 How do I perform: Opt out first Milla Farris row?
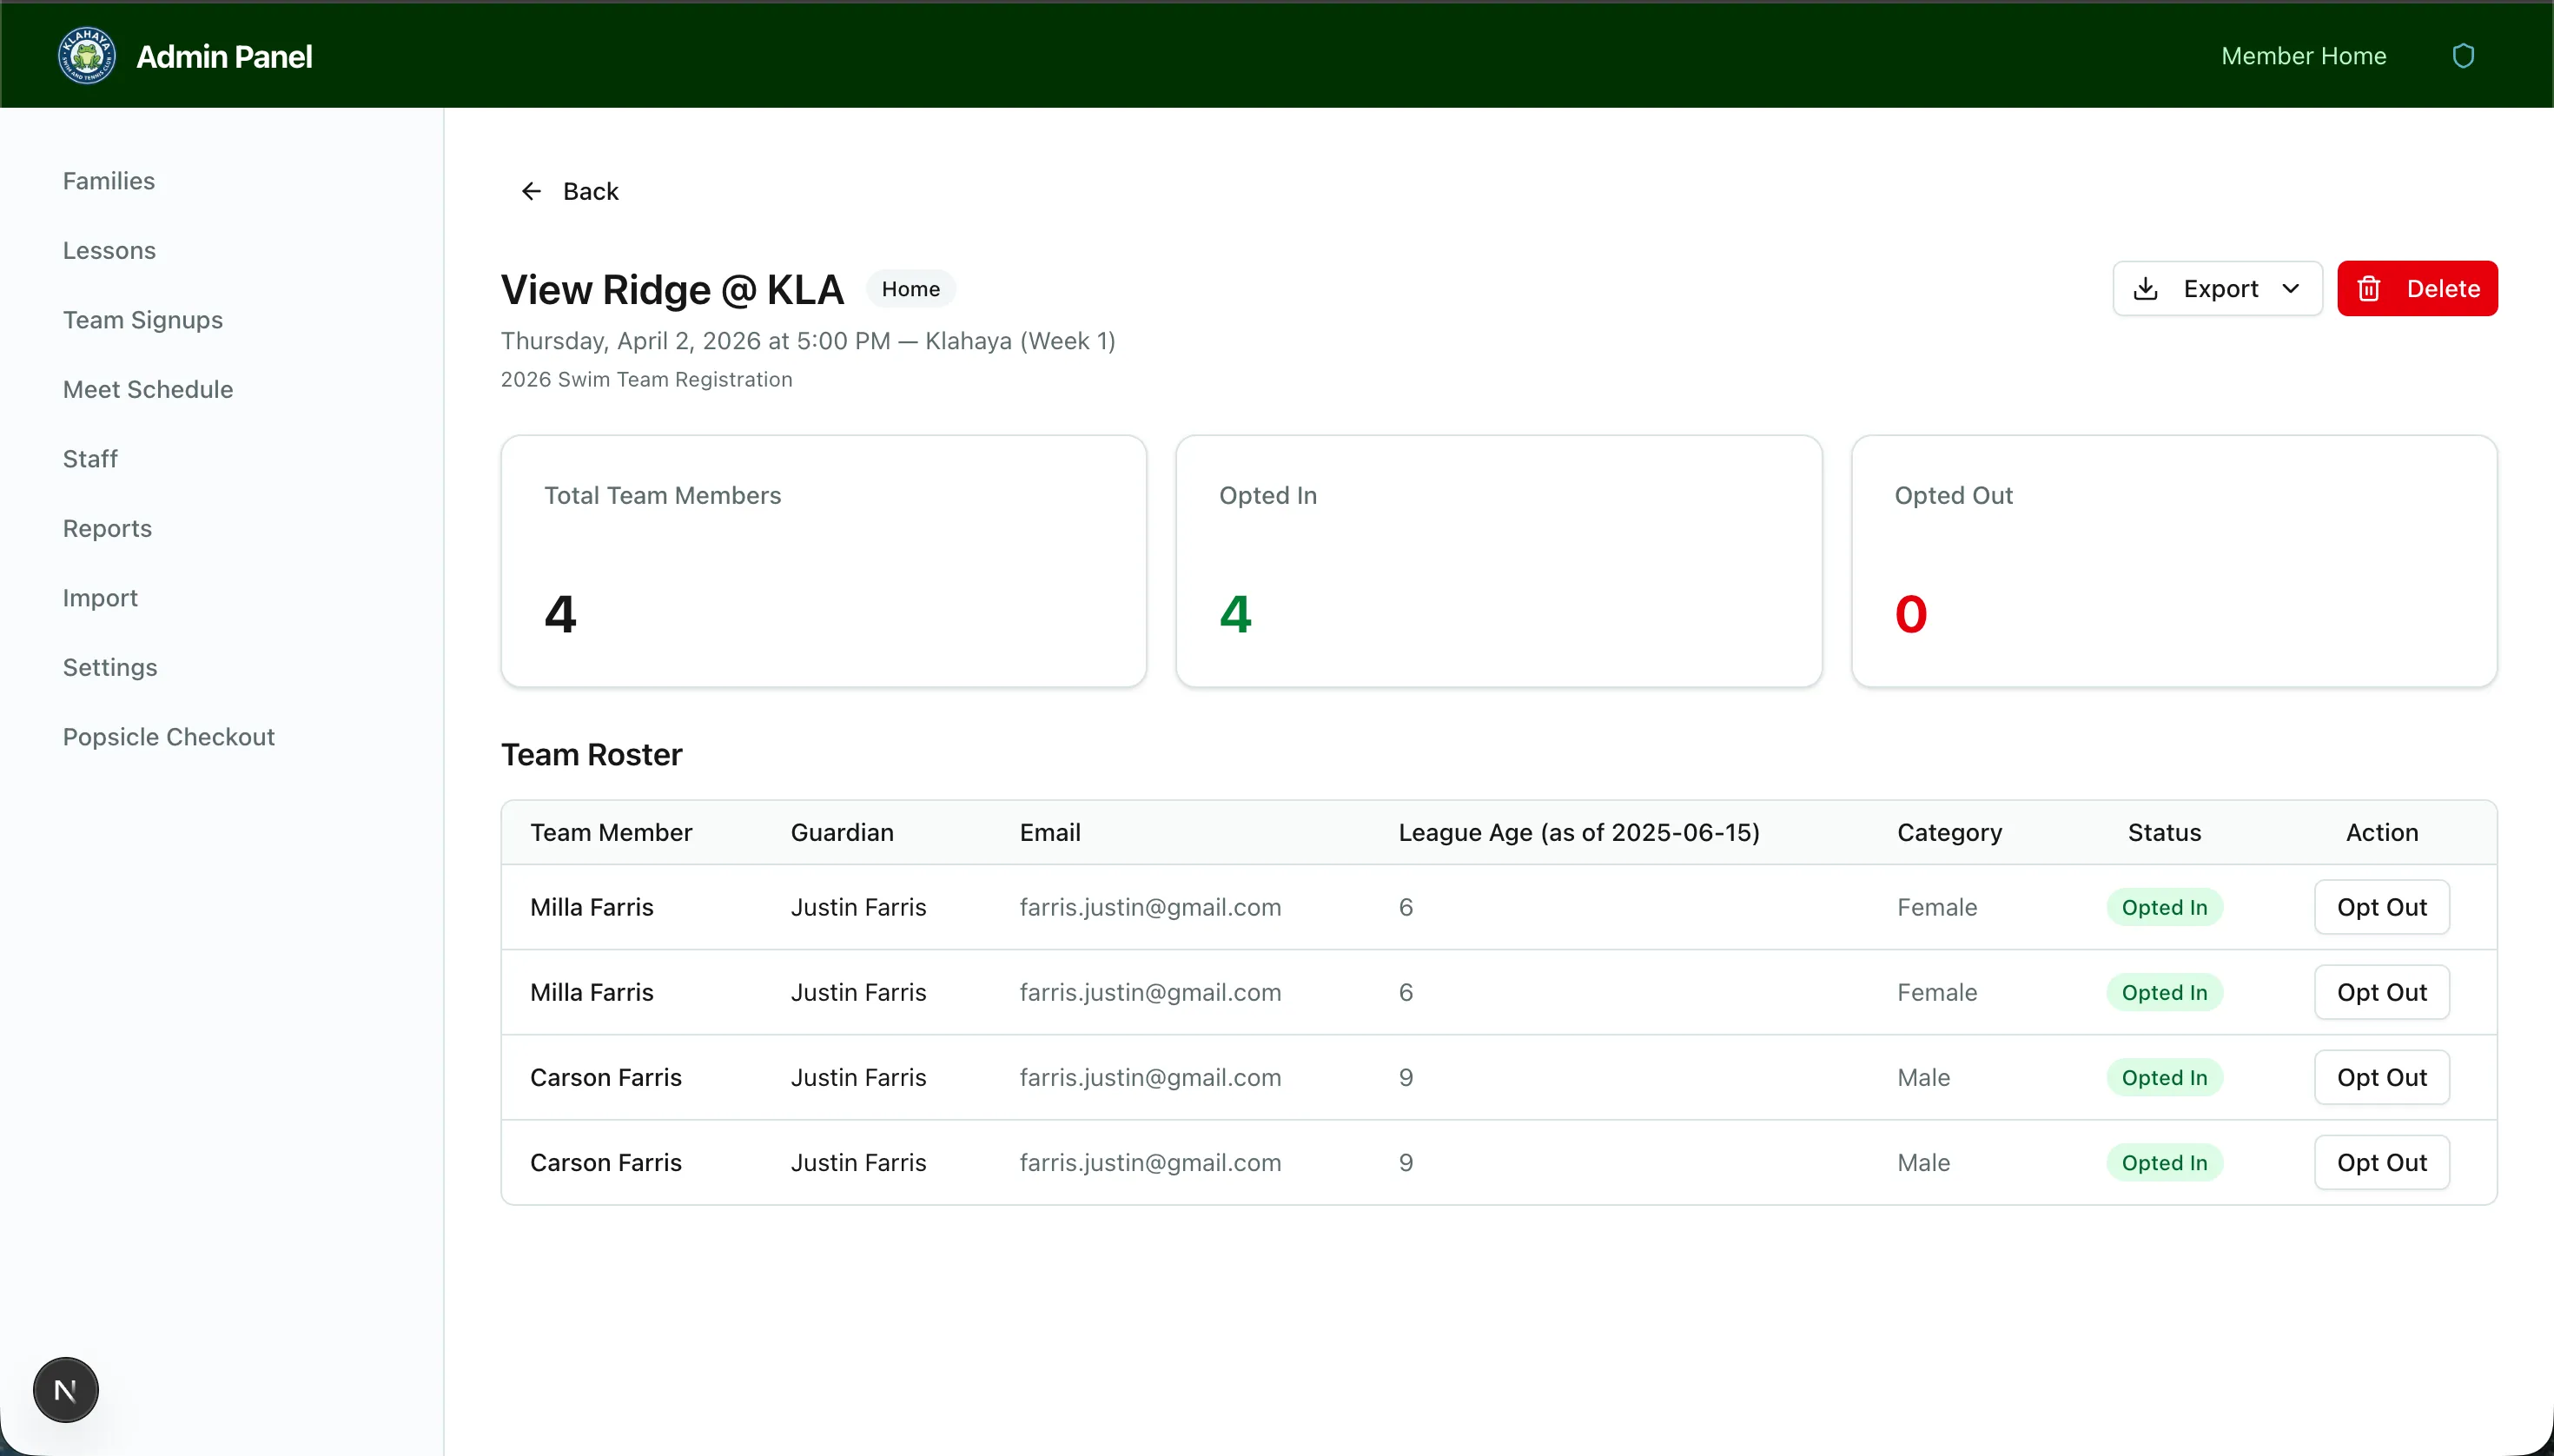point(2381,907)
